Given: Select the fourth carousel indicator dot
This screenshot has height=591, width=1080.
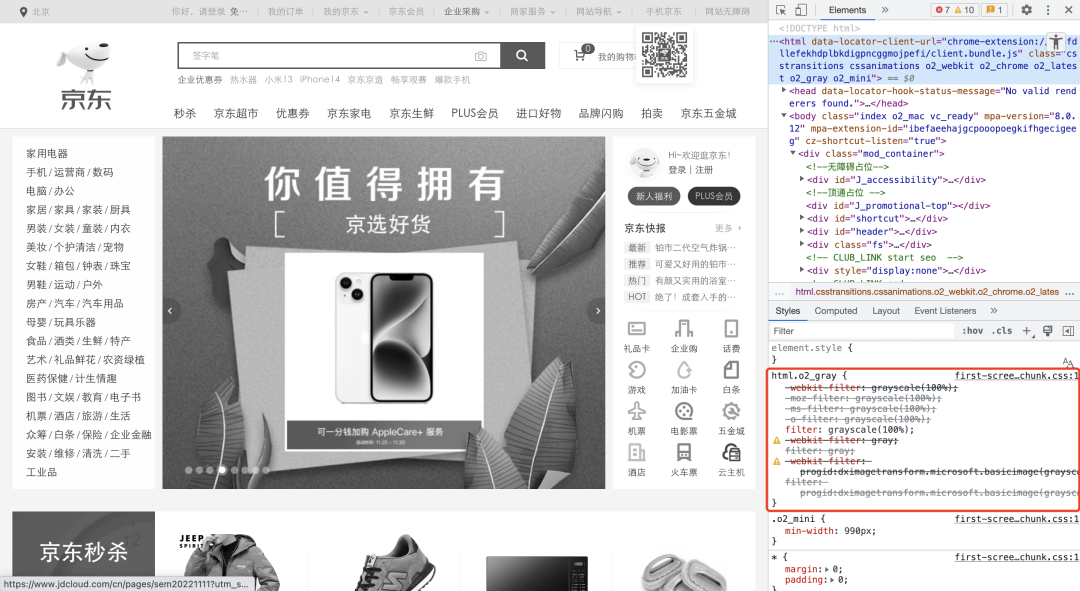Looking at the screenshot, I should pyautogui.click(x=222, y=470).
